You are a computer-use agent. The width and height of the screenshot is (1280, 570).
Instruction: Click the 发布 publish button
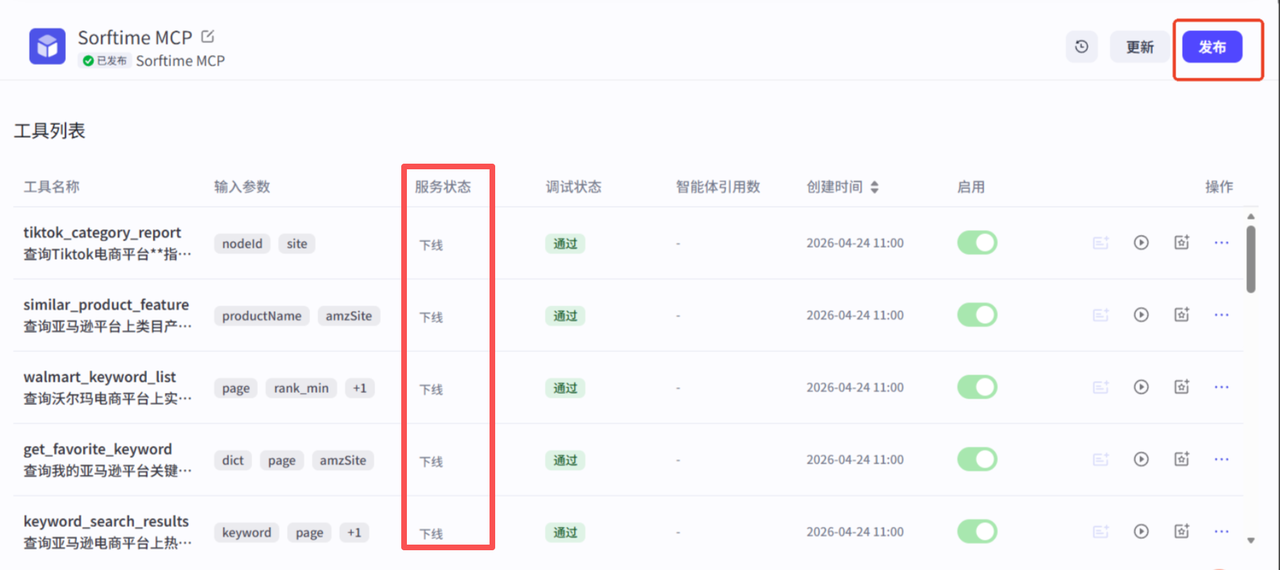coord(1212,47)
